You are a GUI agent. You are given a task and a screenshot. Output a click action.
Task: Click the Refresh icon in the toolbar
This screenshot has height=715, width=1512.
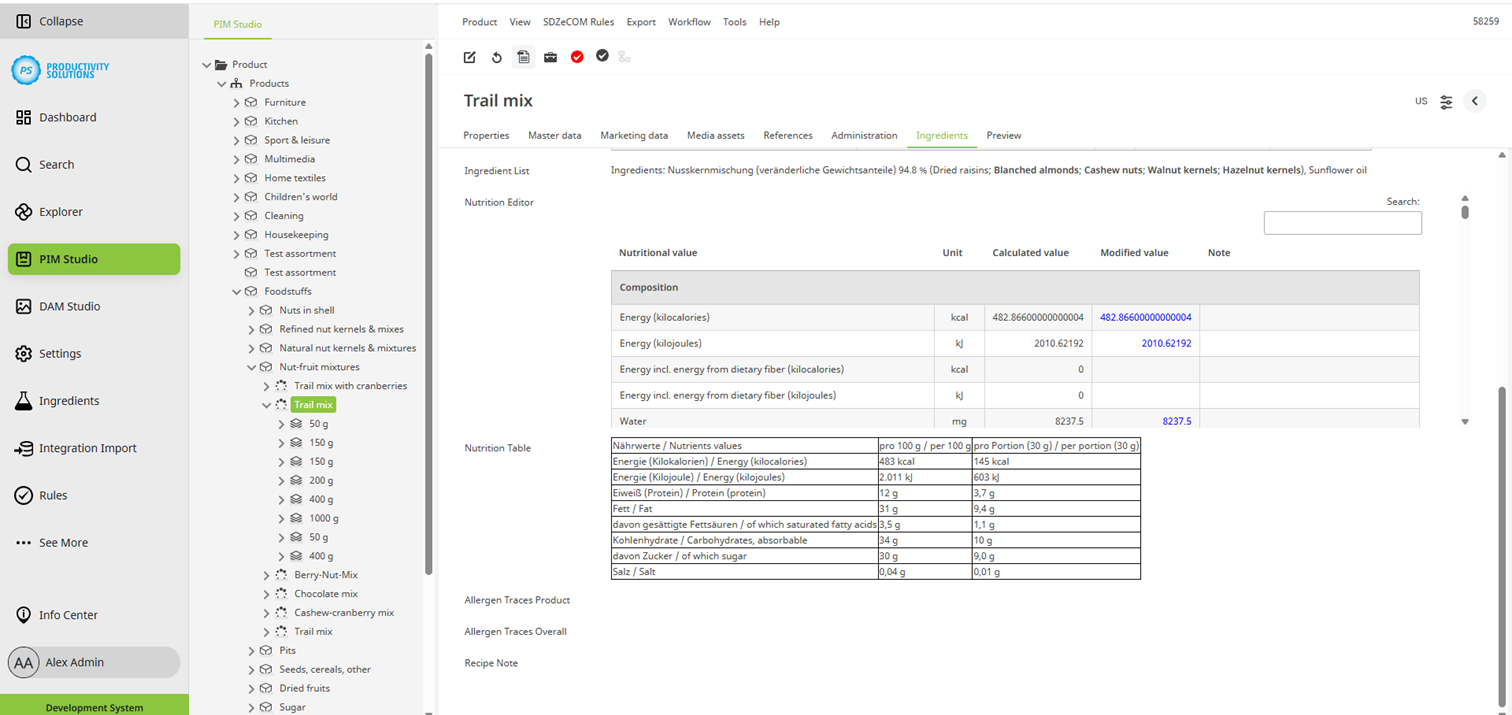point(496,57)
